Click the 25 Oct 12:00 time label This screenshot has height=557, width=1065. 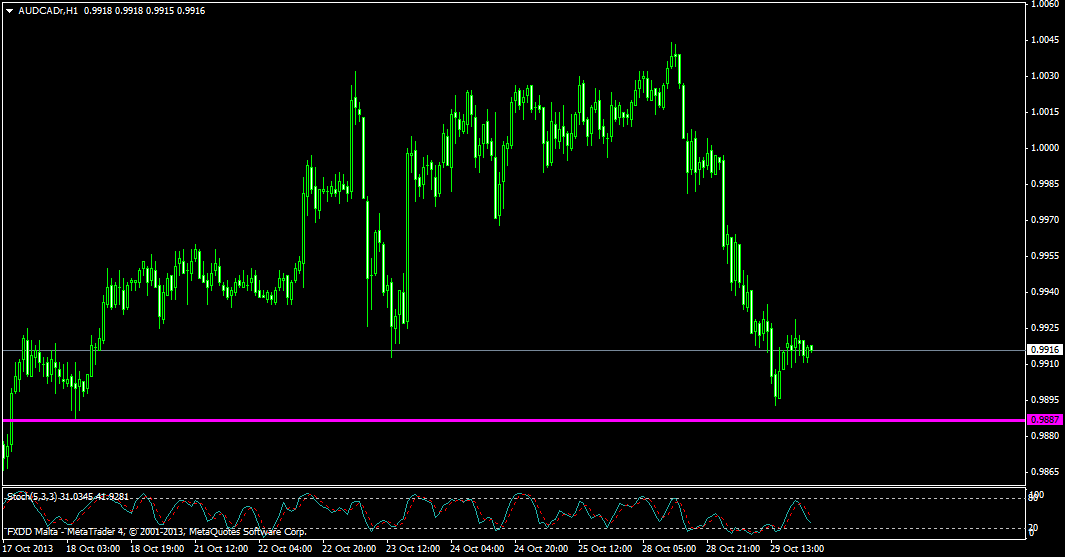(x=604, y=549)
